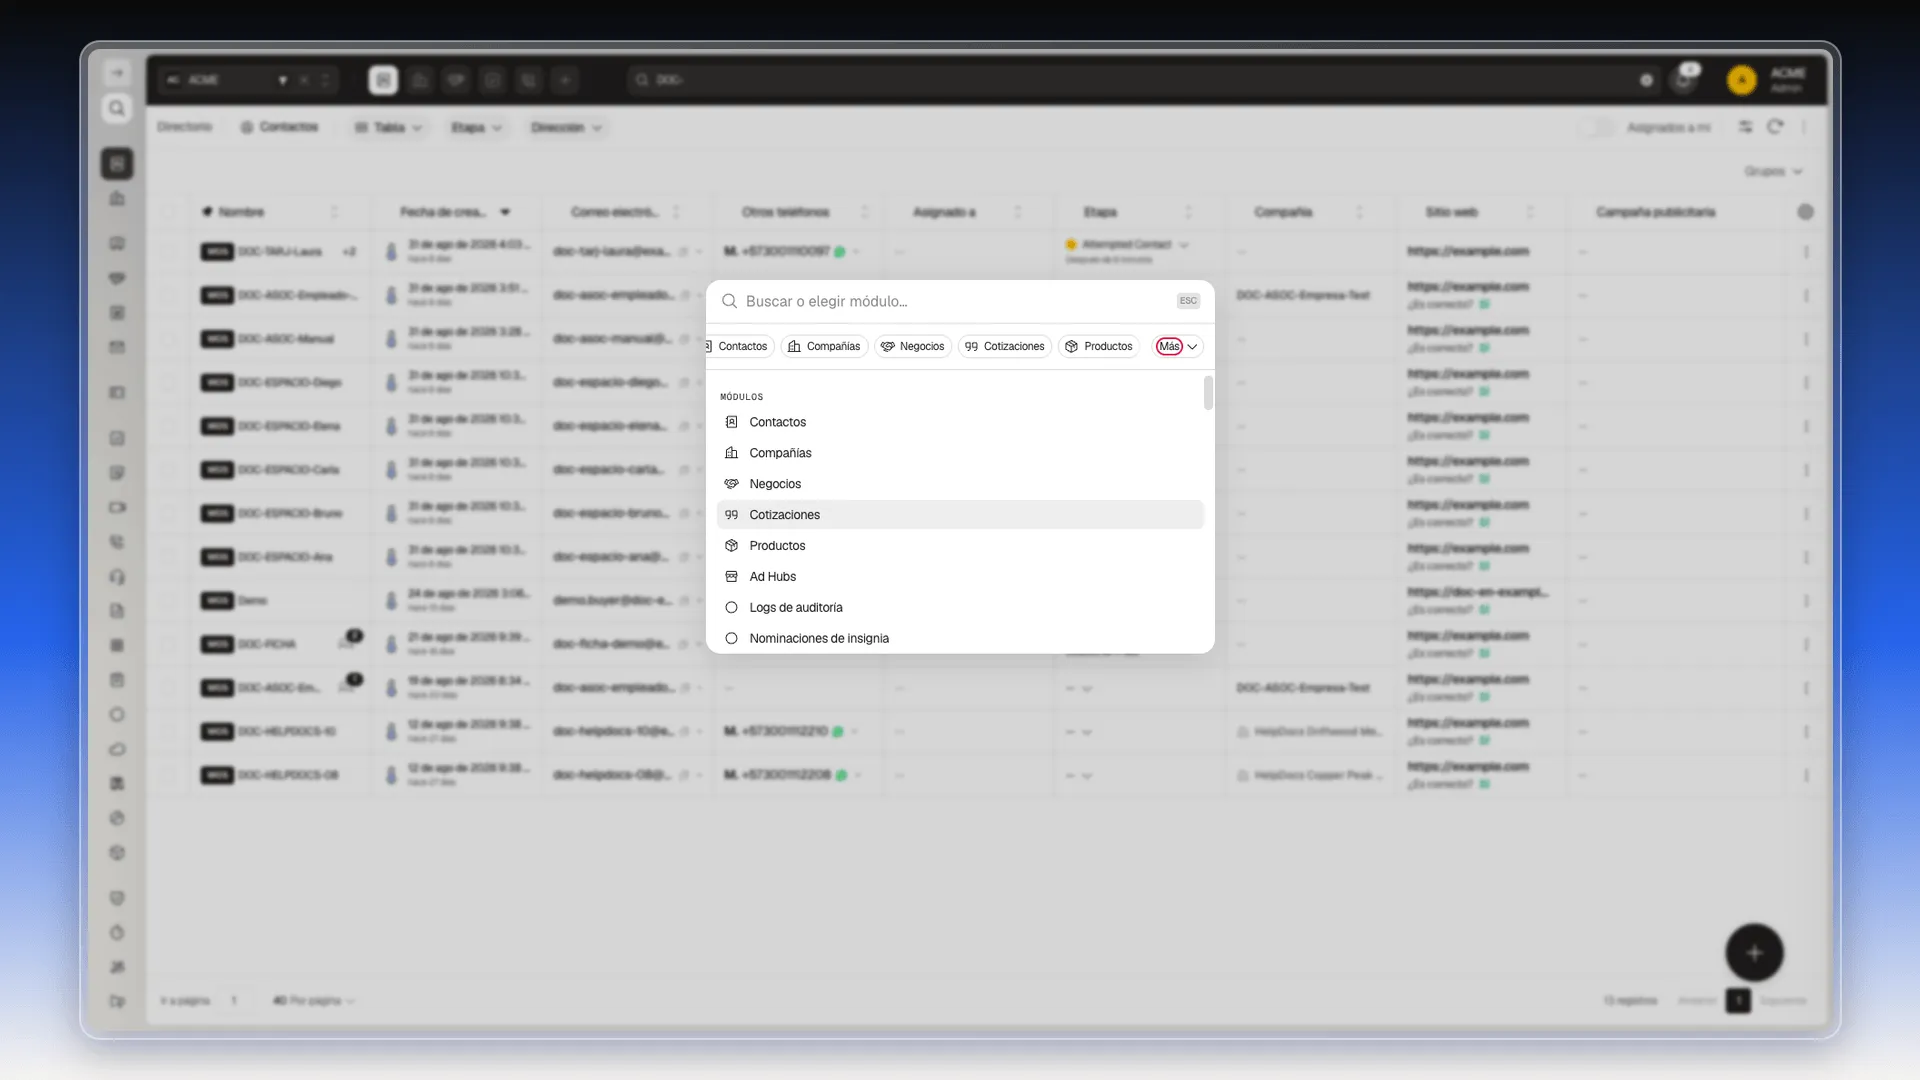This screenshot has width=1920, height=1080.
Task: Select the Productos quick chip
Action: click(x=1099, y=346)
